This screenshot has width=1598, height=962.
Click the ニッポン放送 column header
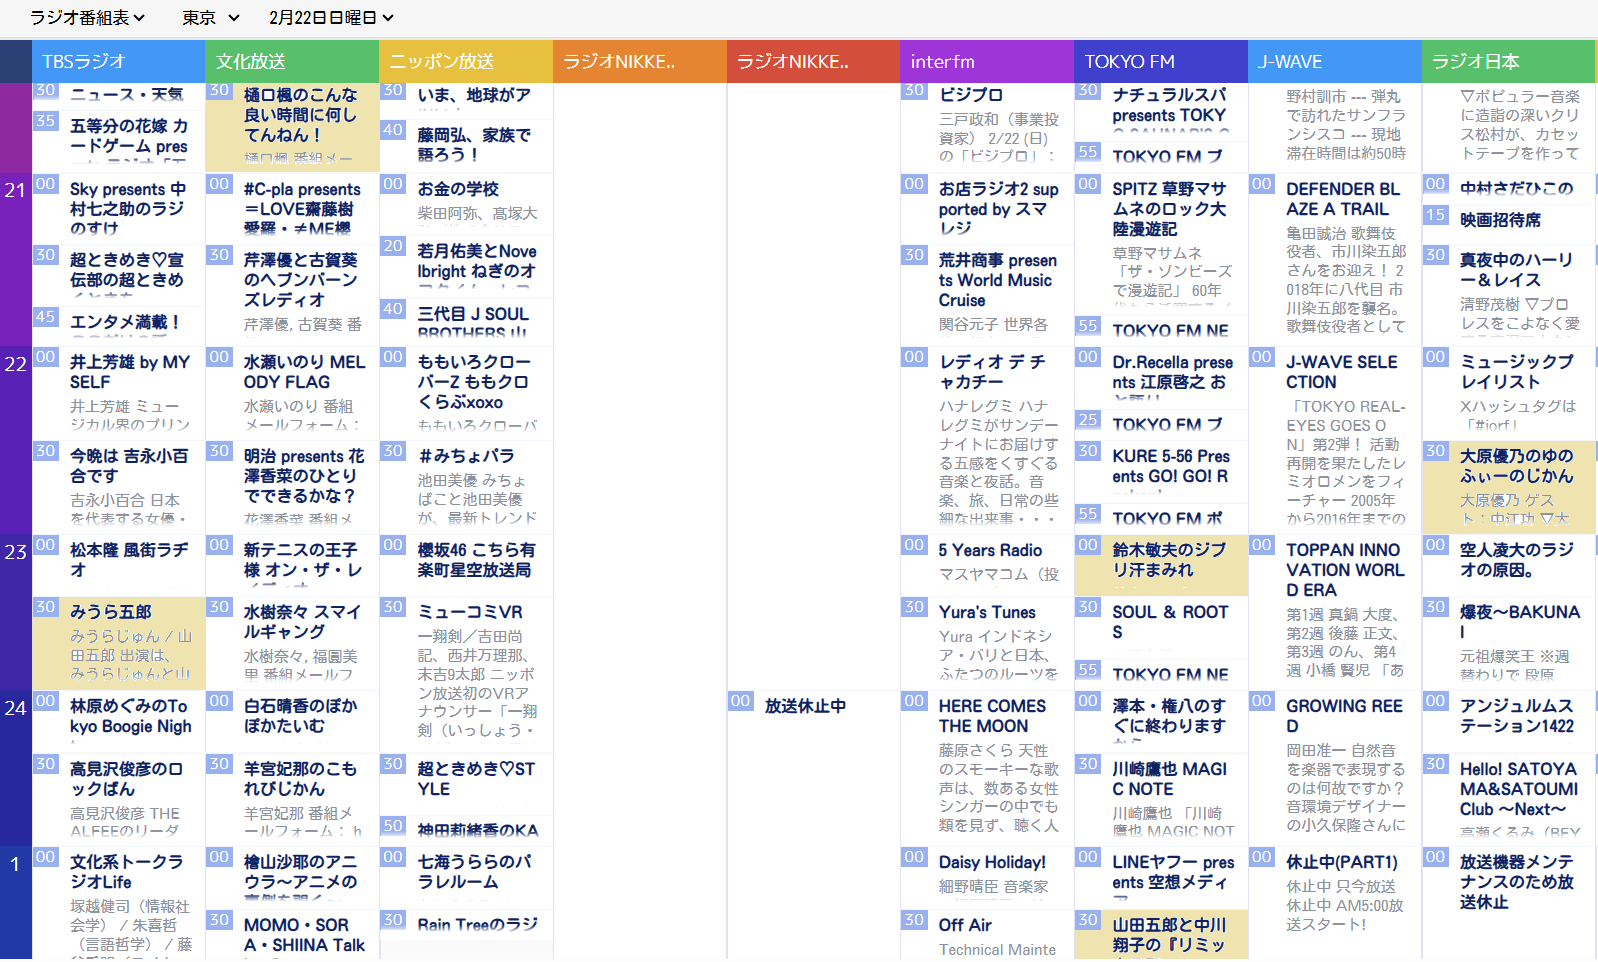[465, 62]
